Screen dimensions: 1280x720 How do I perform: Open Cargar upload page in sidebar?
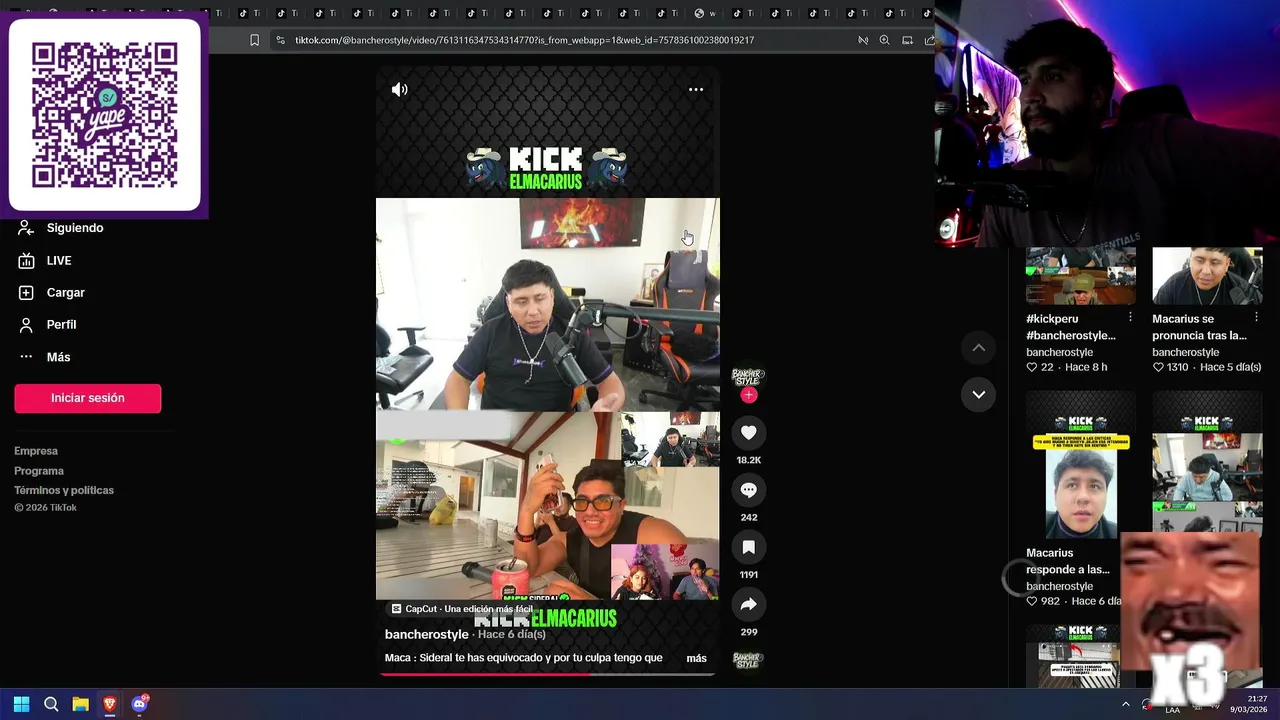click(x=65, y=293)
